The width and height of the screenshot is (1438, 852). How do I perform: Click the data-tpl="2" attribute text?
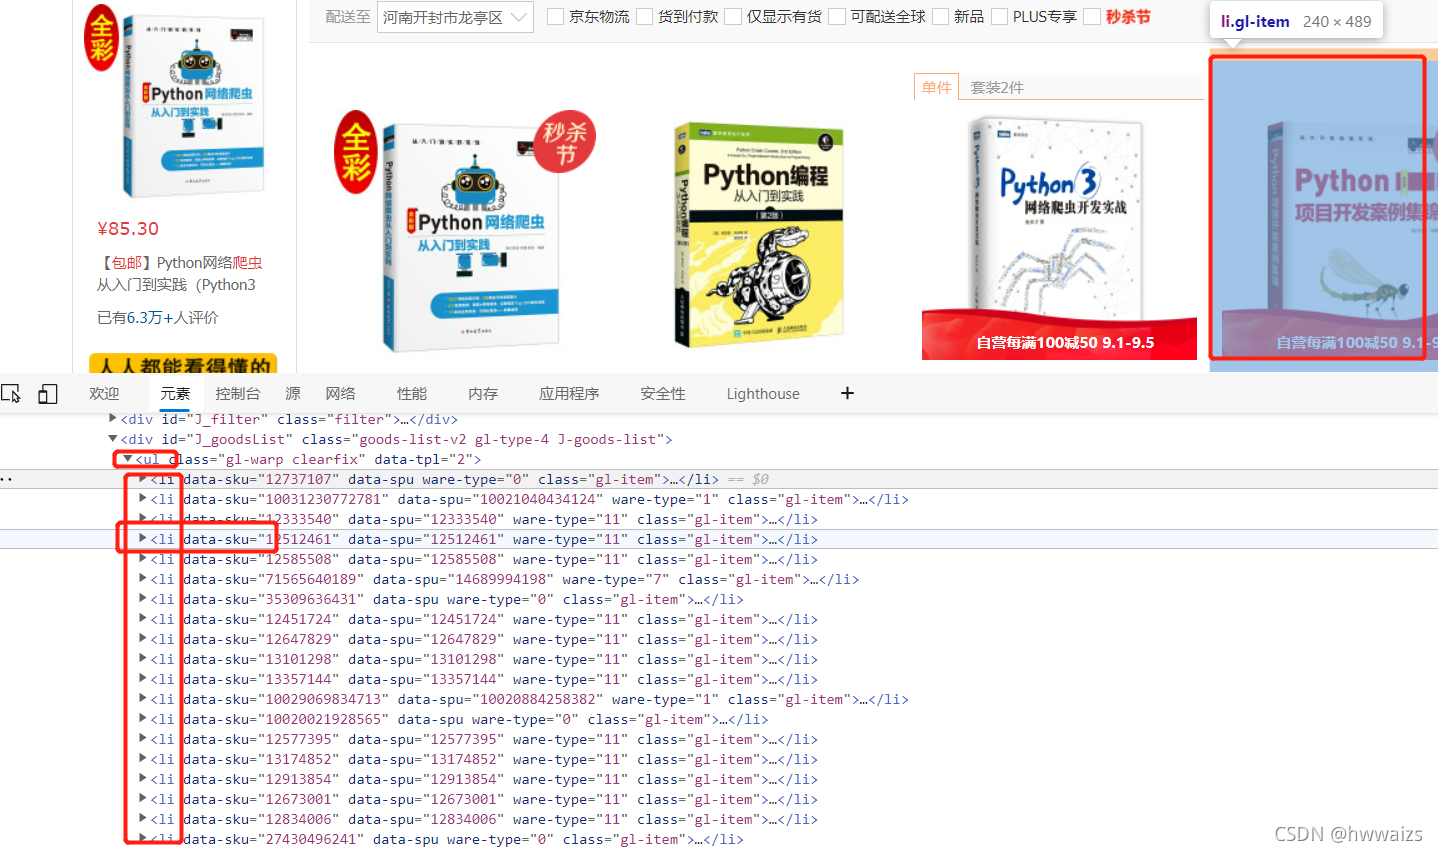[x=423, y=459]
